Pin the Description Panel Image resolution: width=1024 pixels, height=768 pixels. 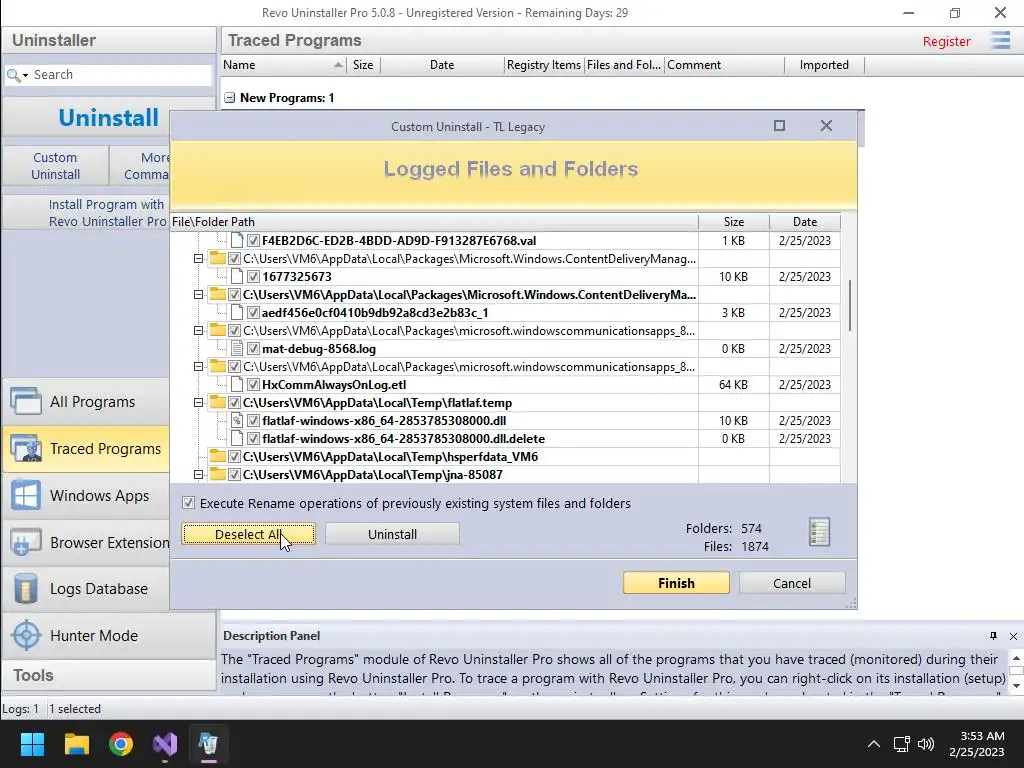click(993, 636)
